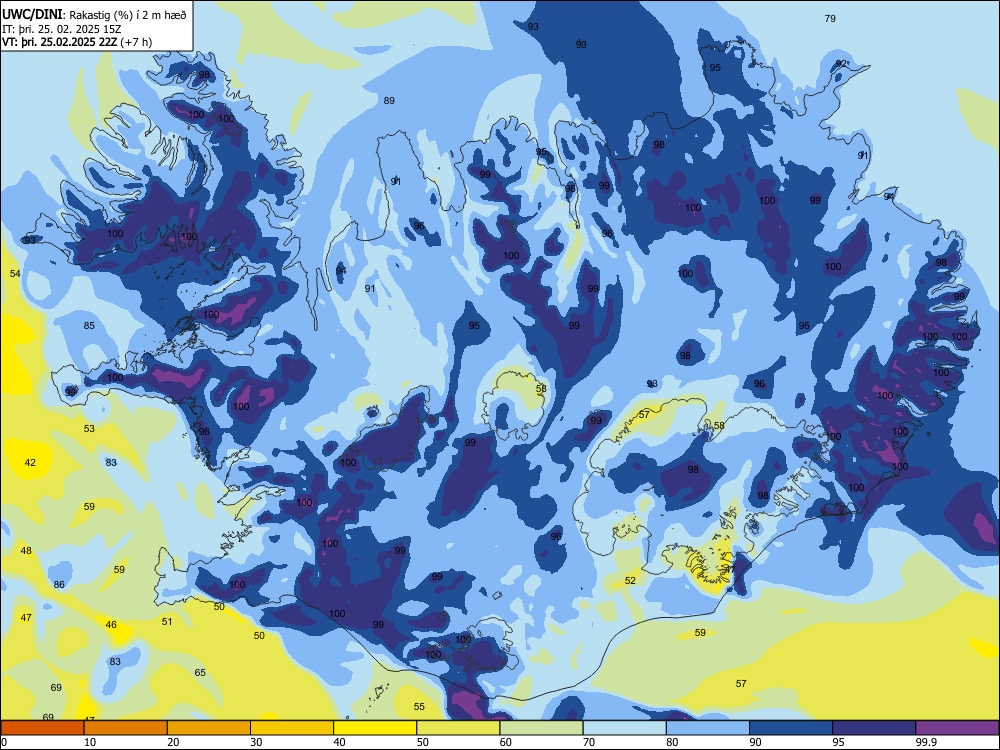Select the navy 95–99.9 legend swatch
This screenshot has width=1000, height=750.
tap(874, 728)
